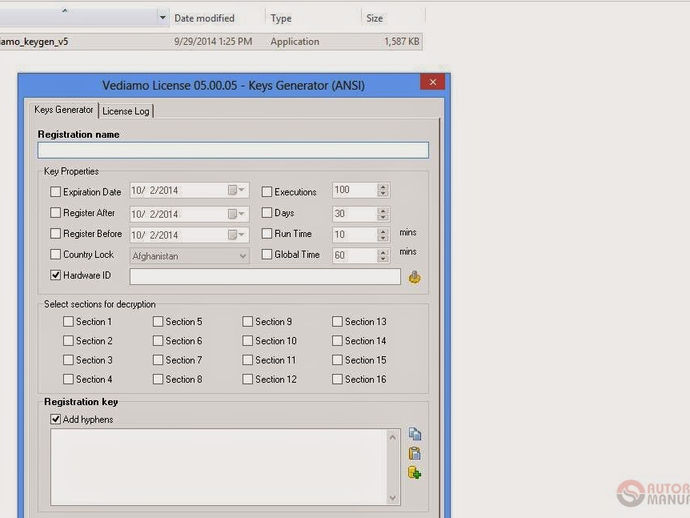This screenshot has width=690, height=518.
Task: Enable the Register After checkbox
Action: click(55, 213)
